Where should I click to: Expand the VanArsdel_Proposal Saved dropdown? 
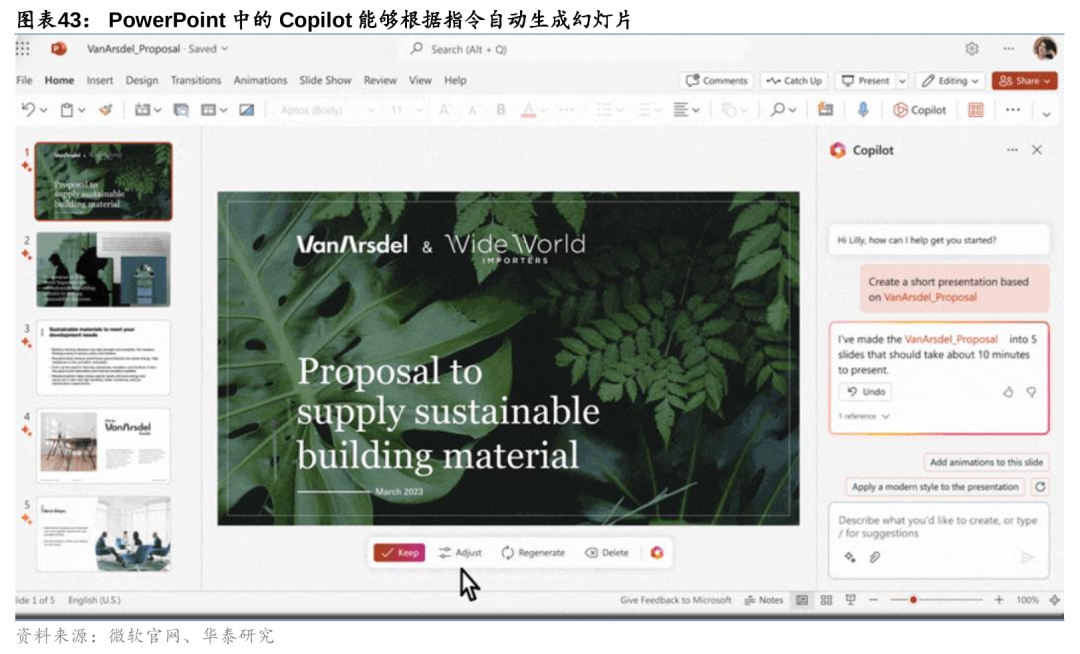(x=225, y=49)
